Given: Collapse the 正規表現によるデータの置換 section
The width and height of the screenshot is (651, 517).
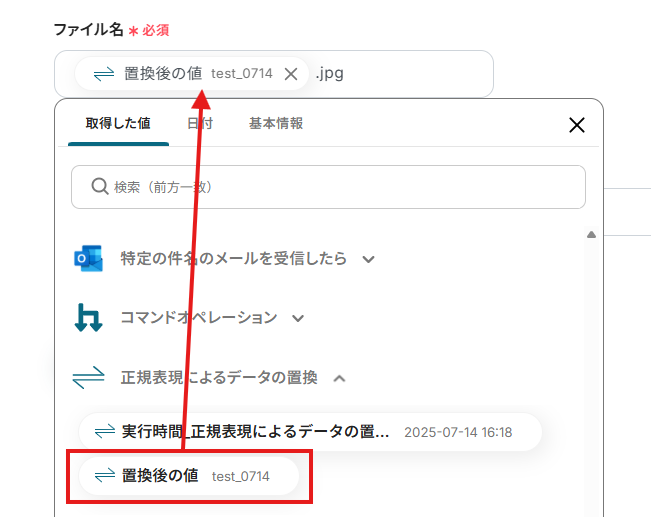Looking at the screenshot, I should (340, 378).
